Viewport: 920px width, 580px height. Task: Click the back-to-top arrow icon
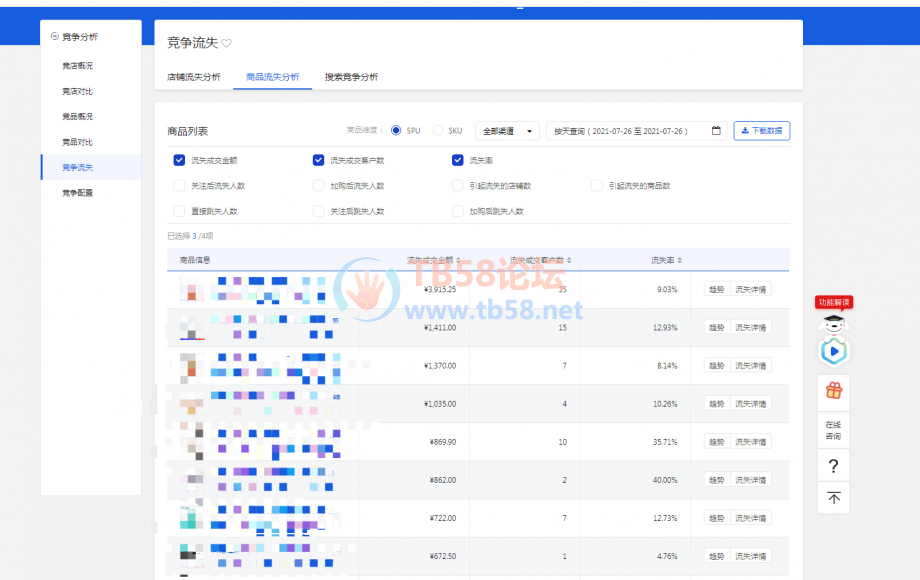833,497
